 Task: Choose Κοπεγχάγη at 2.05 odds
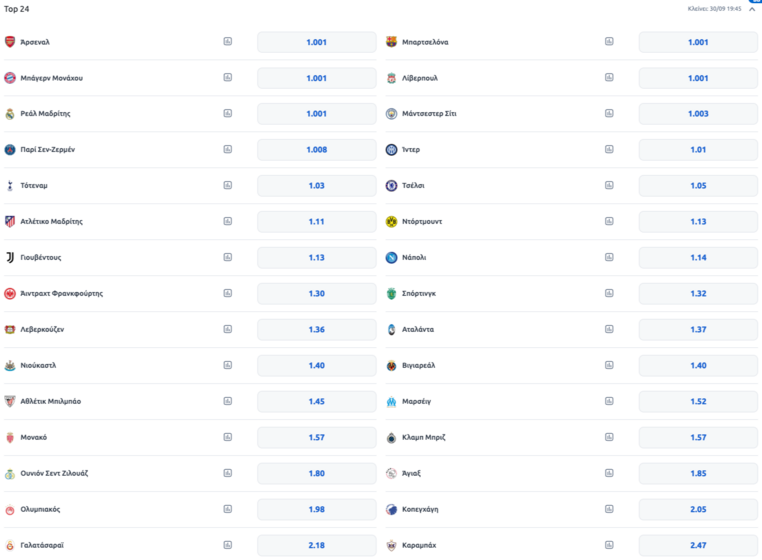[x=698, y=509]
